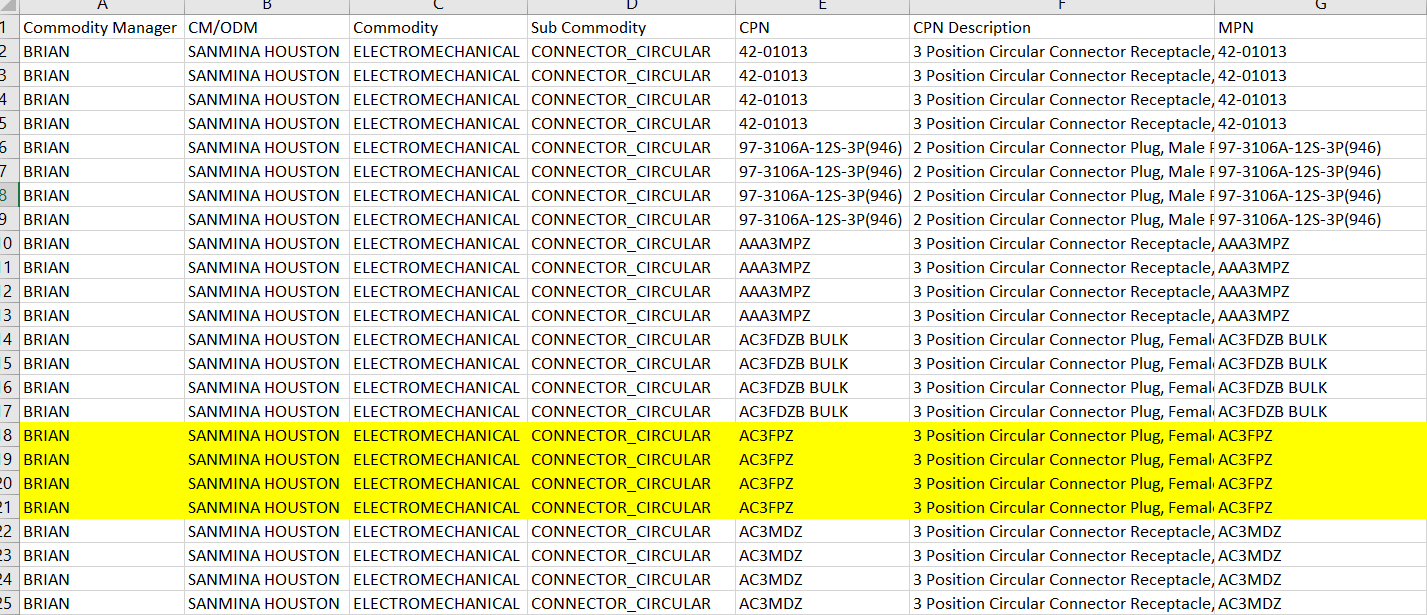The height and width of the screenshot is (615, 1427).
Task: Select column C header
Action: 438,6
